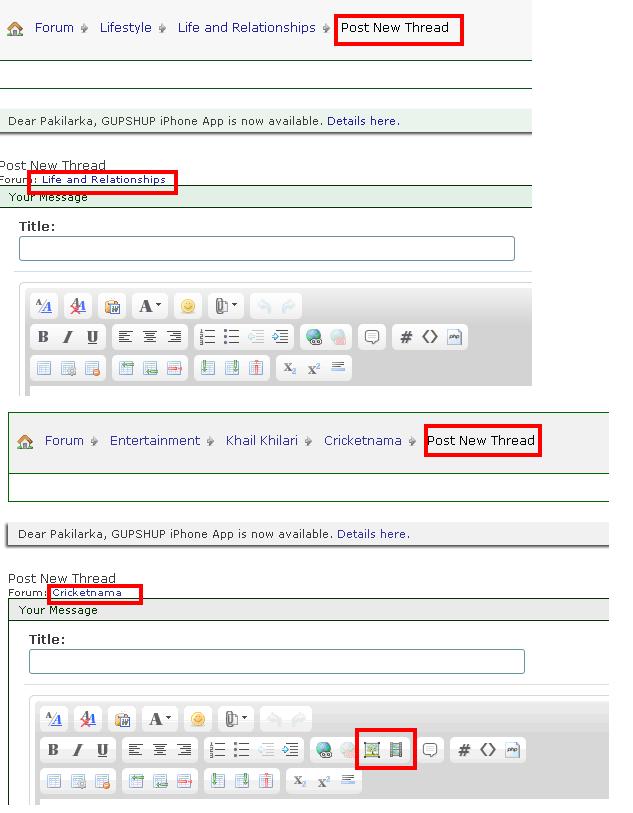Open the Lifestyle breadcrumb link
633x813 pixels.
pos(126,28)
